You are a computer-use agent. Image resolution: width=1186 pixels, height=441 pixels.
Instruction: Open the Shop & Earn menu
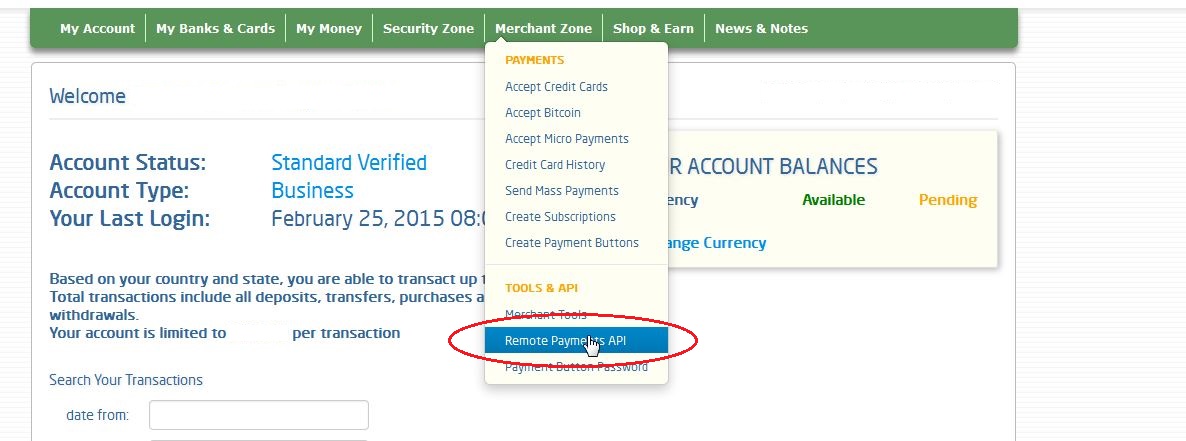tap(653, 29)
